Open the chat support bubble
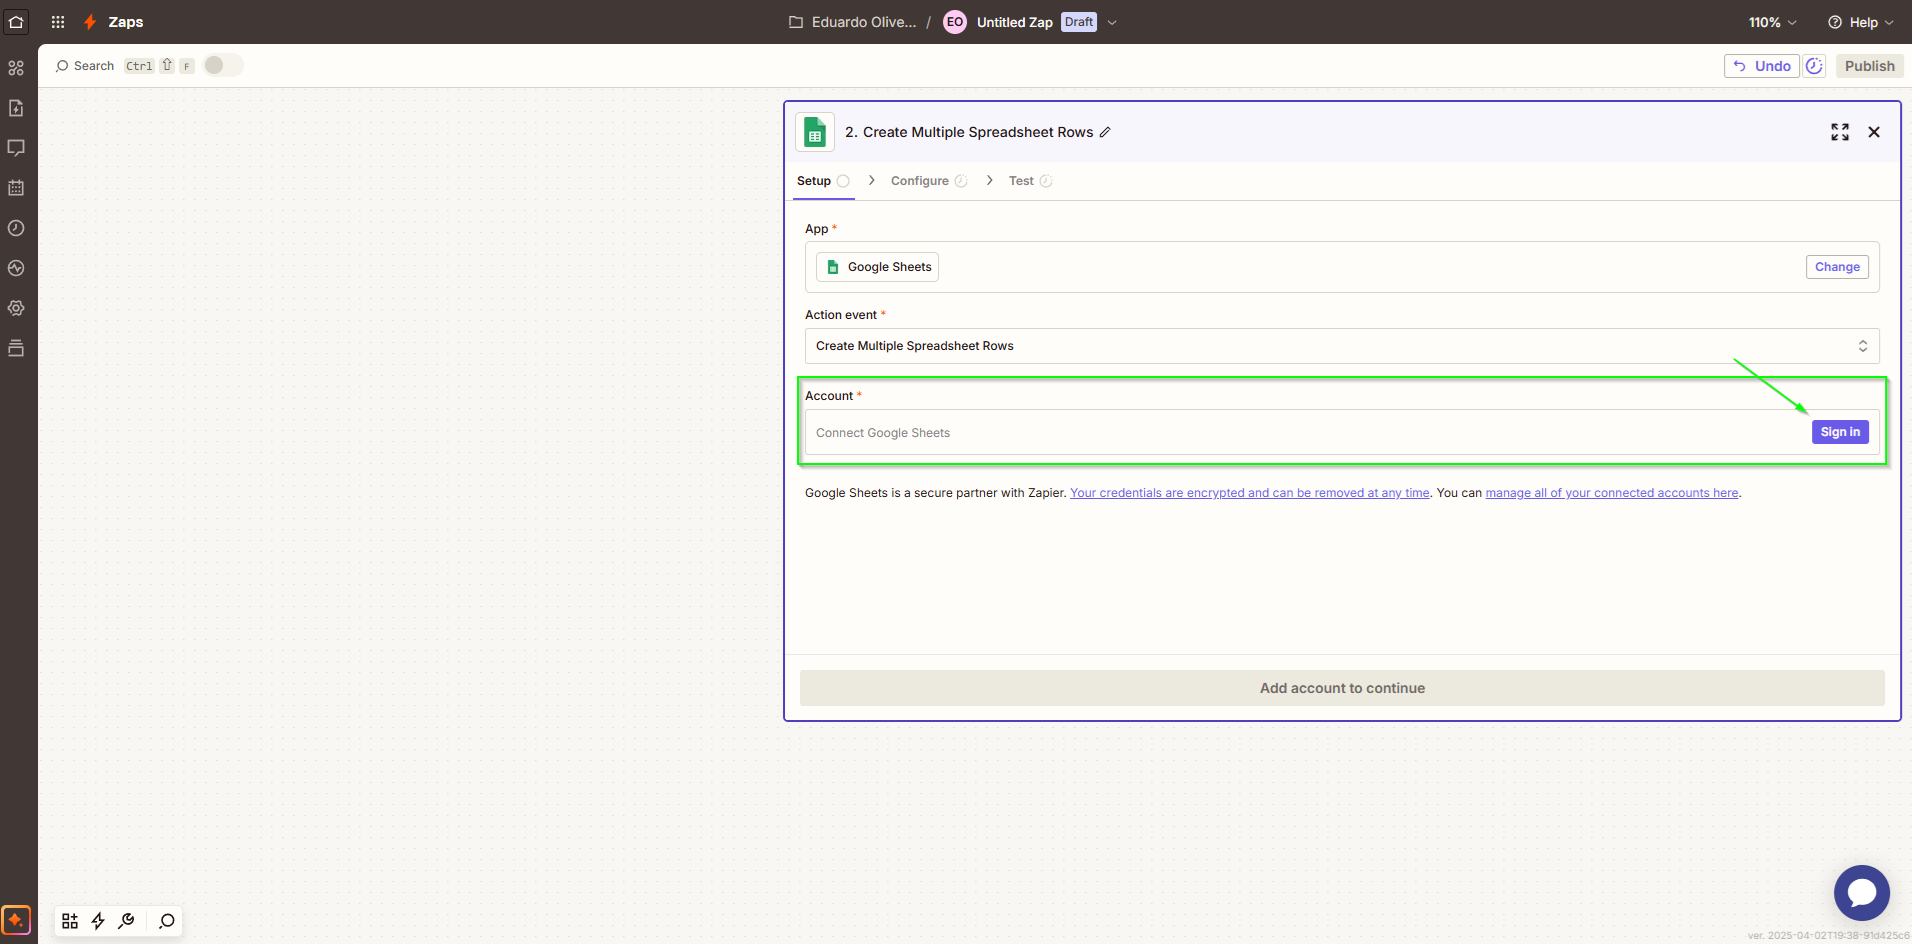 point(1861,893)
